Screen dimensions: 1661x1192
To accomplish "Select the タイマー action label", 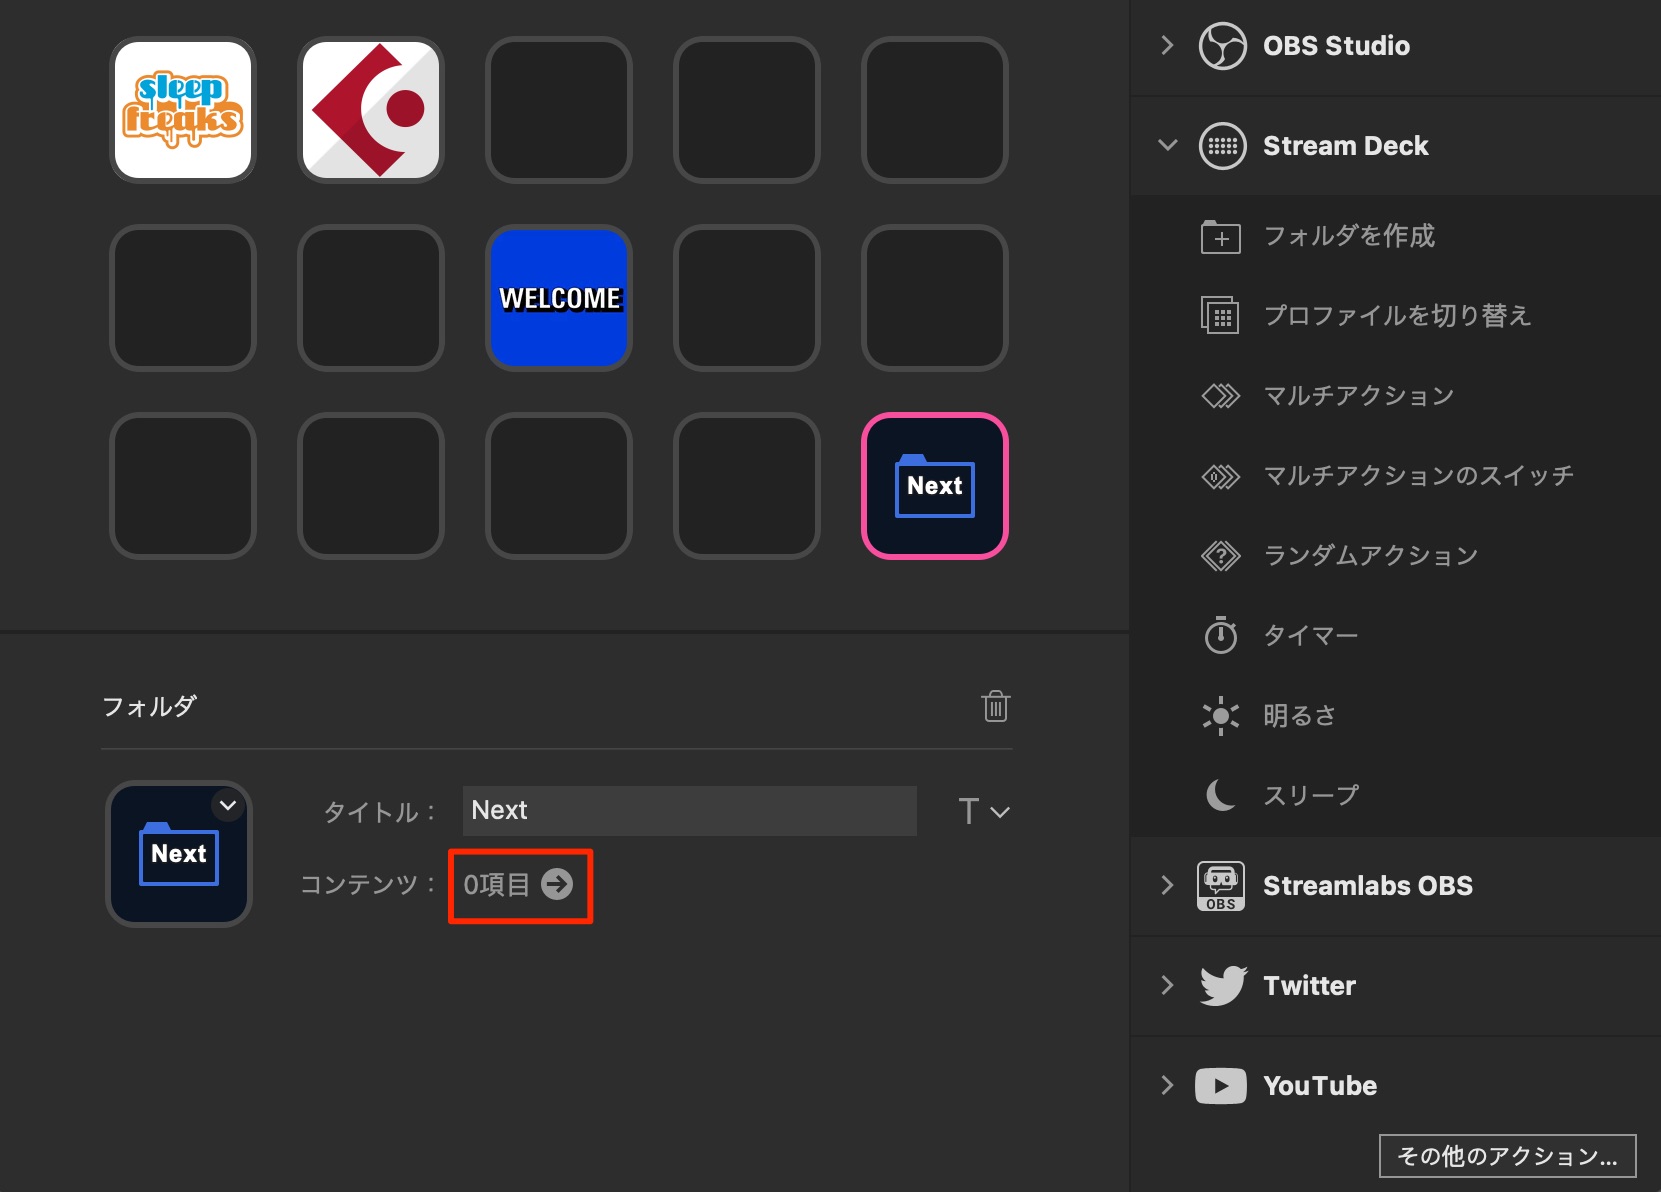I will click(x=1311, y=636).
